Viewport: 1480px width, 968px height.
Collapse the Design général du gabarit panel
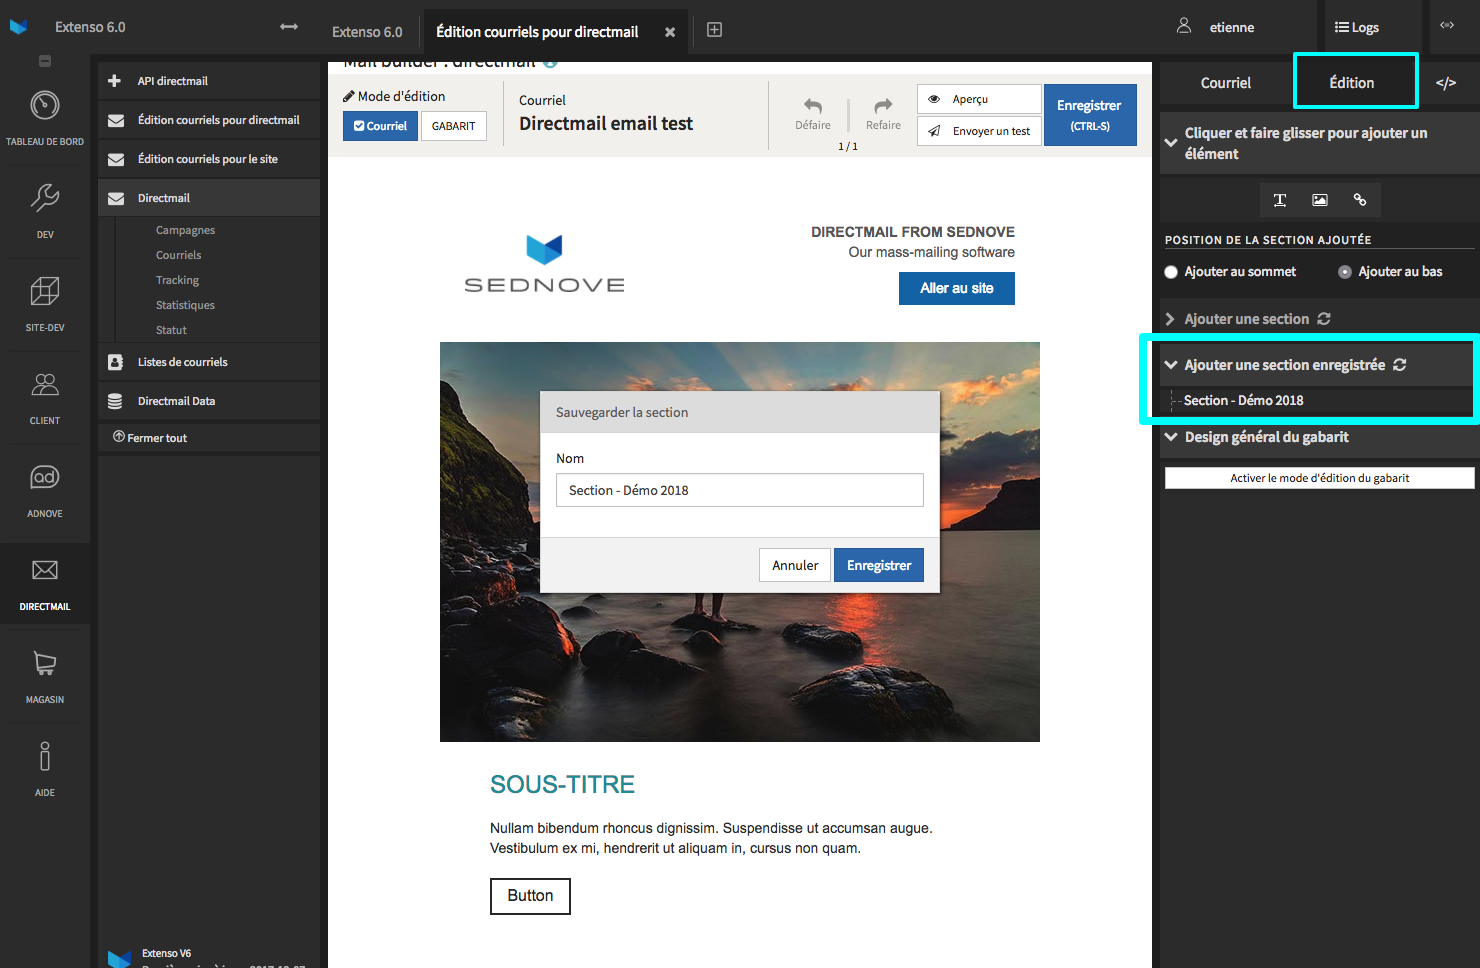(1171, 437)
